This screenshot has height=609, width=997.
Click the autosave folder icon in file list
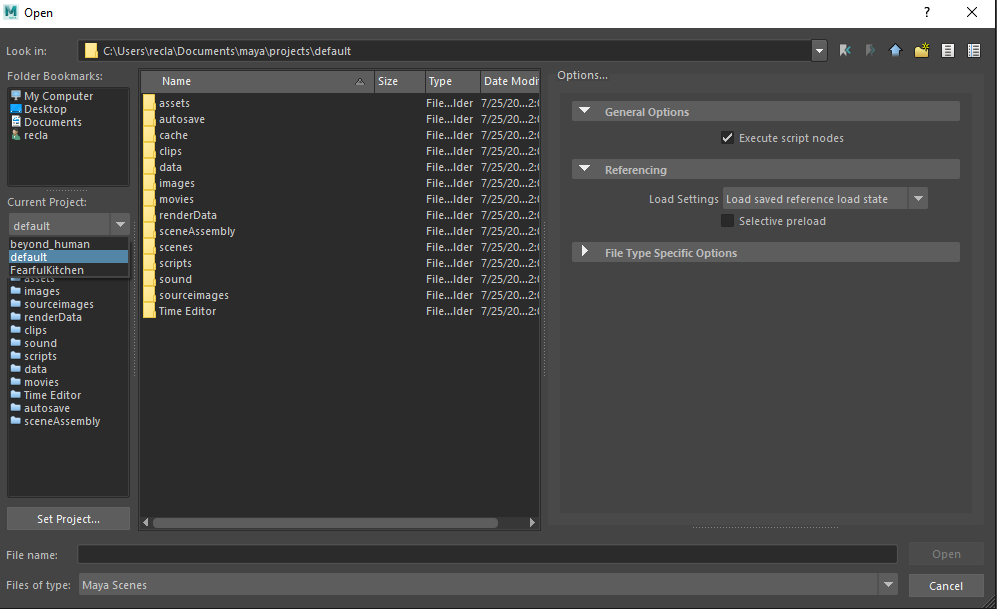149,119
